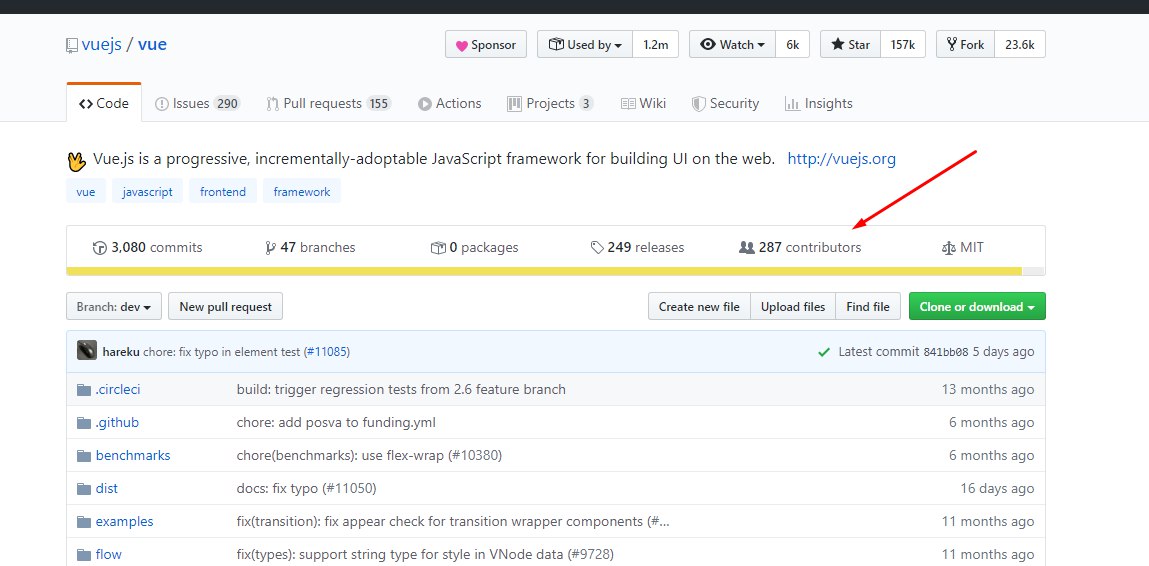The height and width of the screenshot is (566, 1149).
Task: Open the Clone or download dropdown
Action: (977, 306)
